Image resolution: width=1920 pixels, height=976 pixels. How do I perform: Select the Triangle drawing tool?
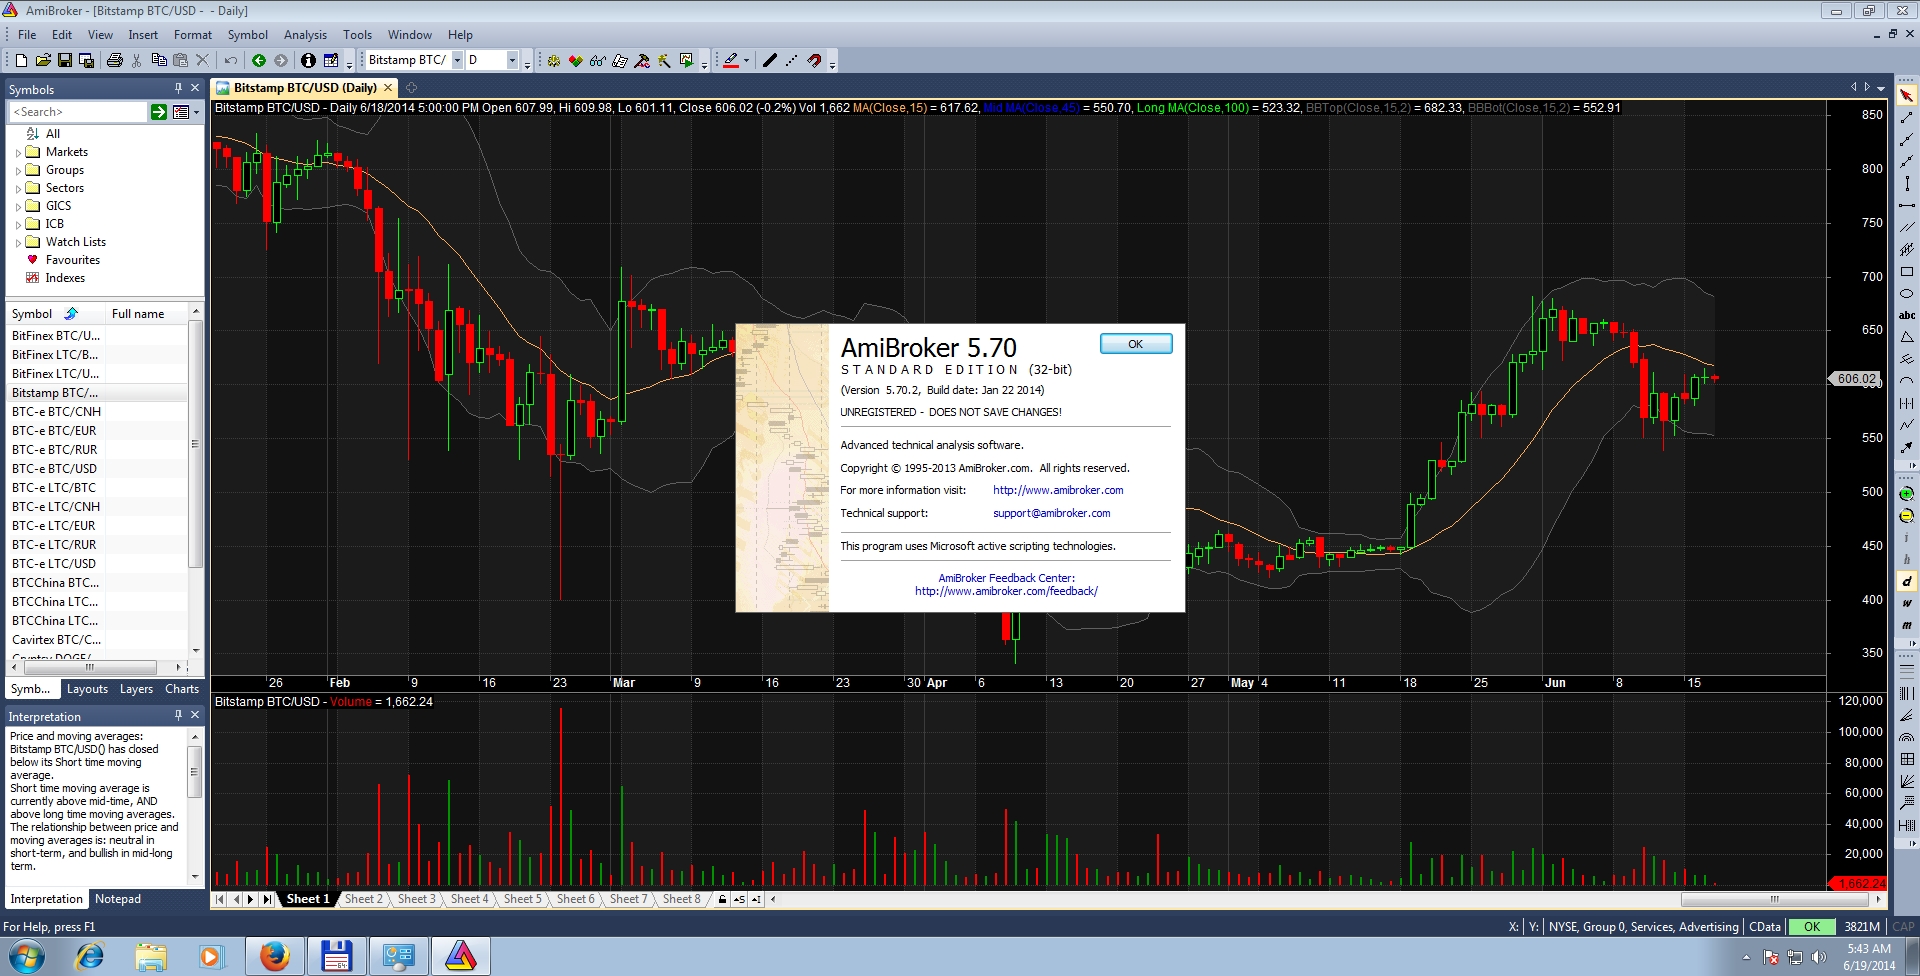1907,337
